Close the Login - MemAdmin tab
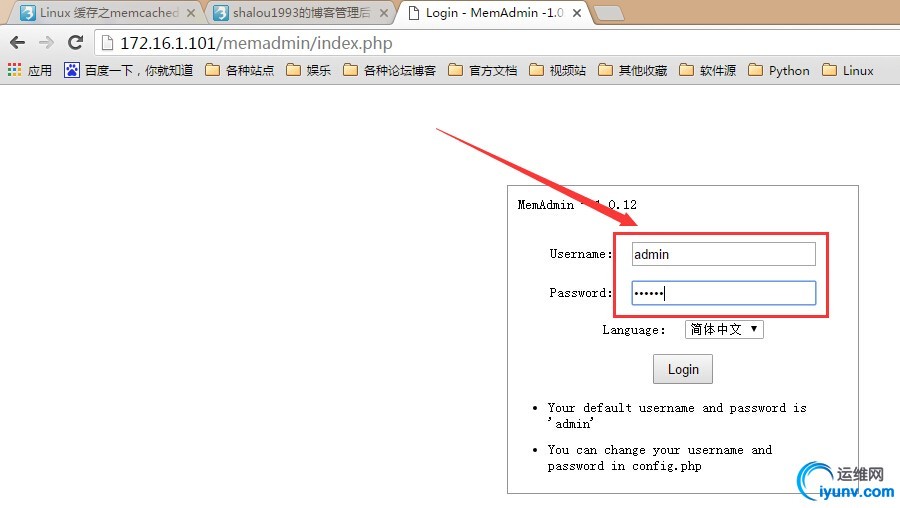 tap(577, 13)
